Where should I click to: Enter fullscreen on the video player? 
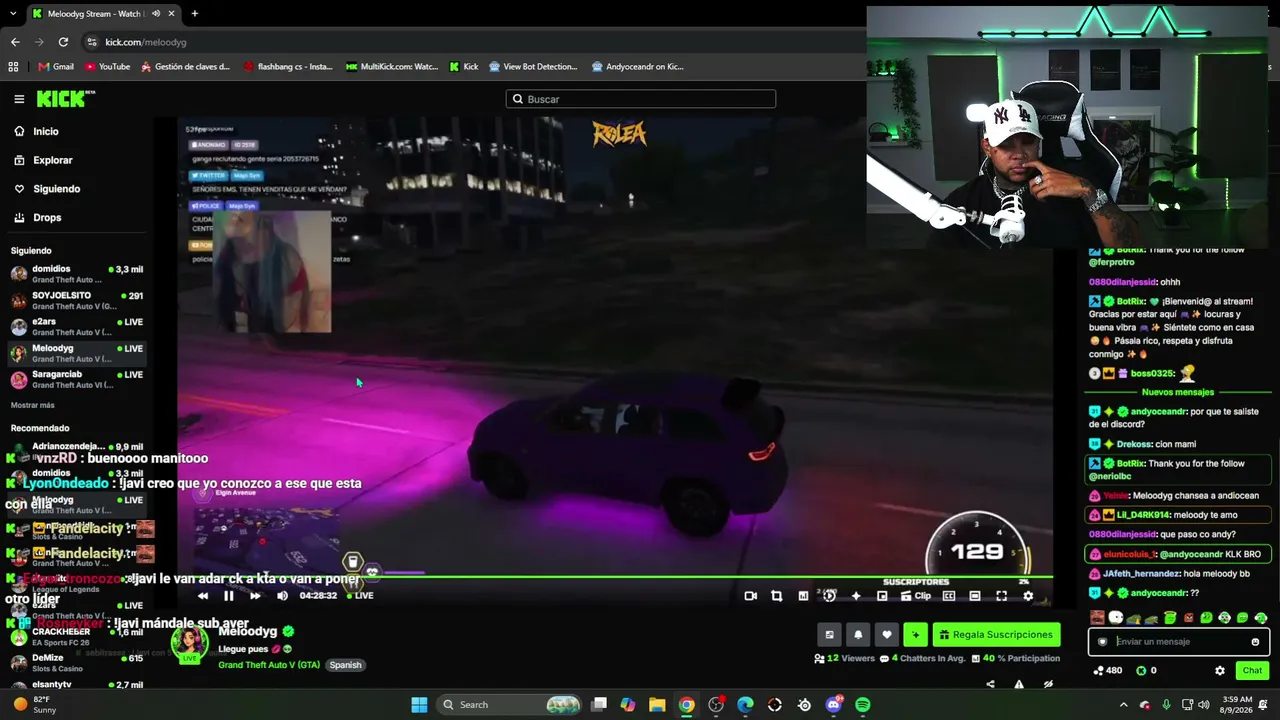pyautogui.click(x=1001, y=596)
